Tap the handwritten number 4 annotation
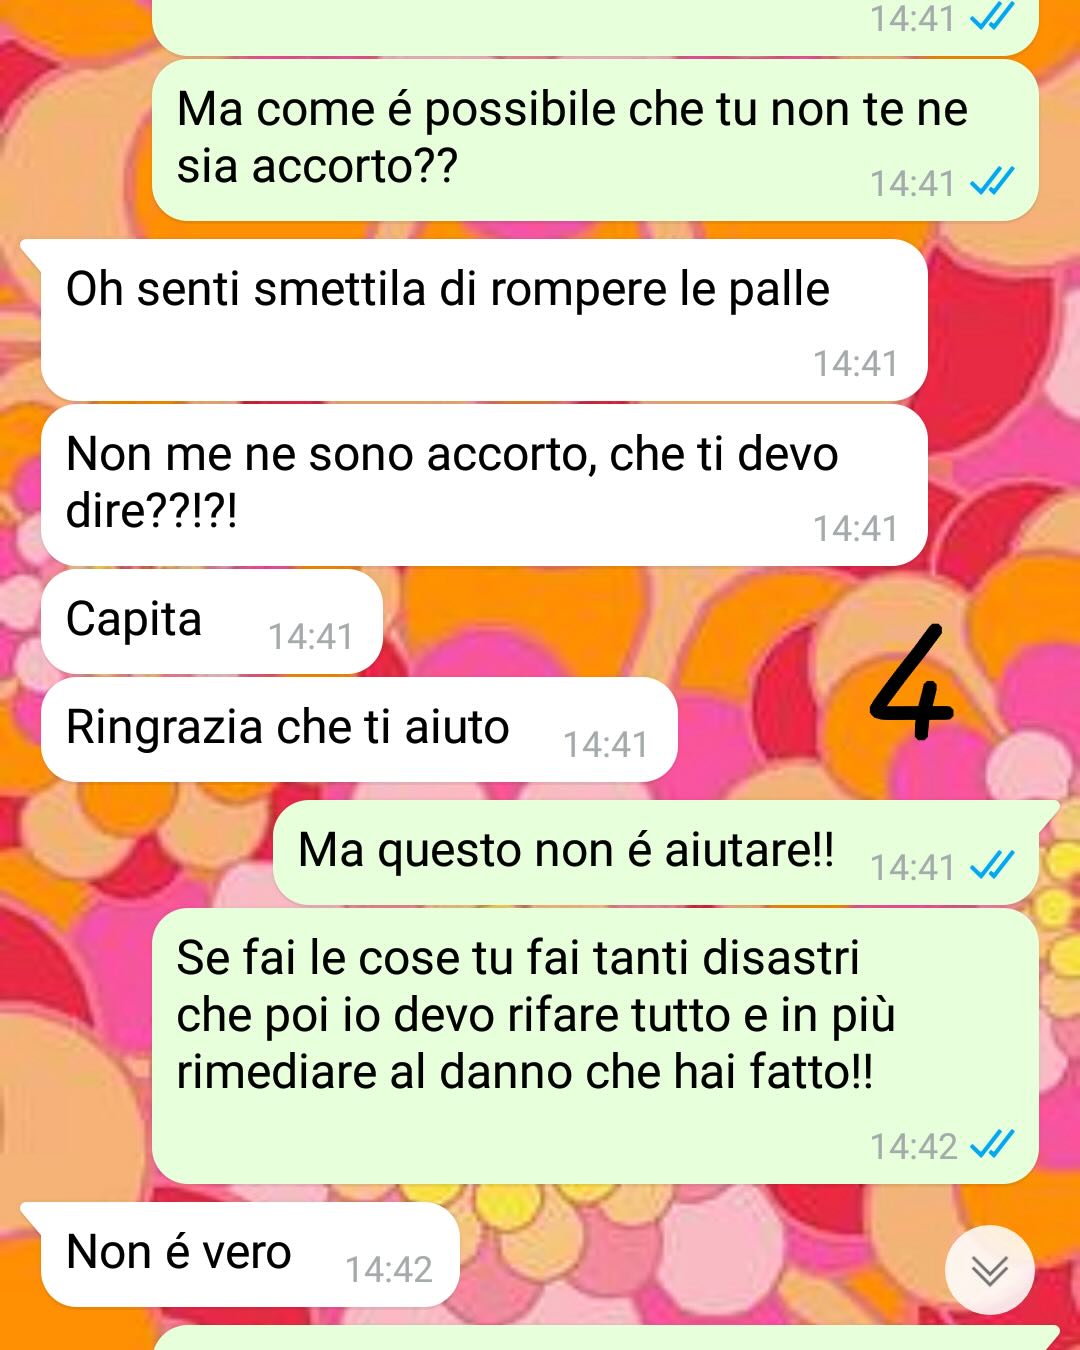This screenshot has height=1350, width=1080. pos(911,682)
